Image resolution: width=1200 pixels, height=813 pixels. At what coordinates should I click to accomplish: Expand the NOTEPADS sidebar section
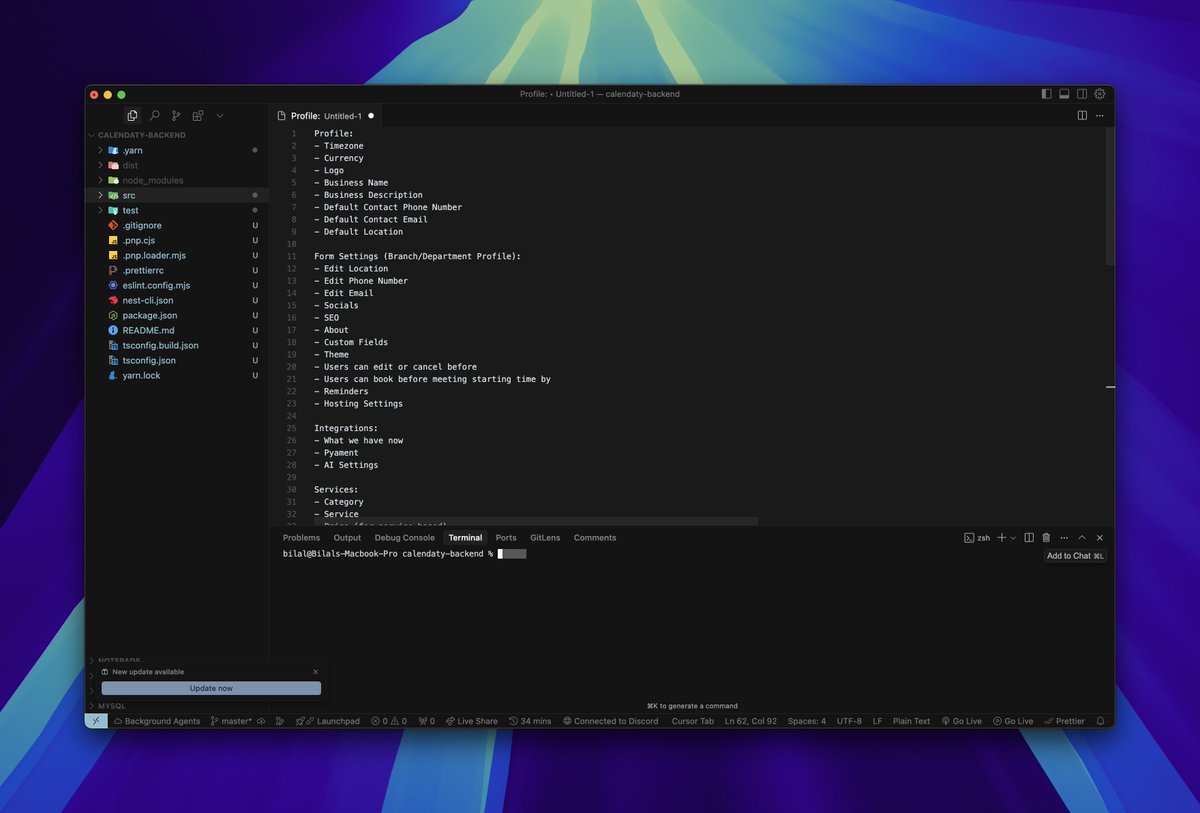120,660
